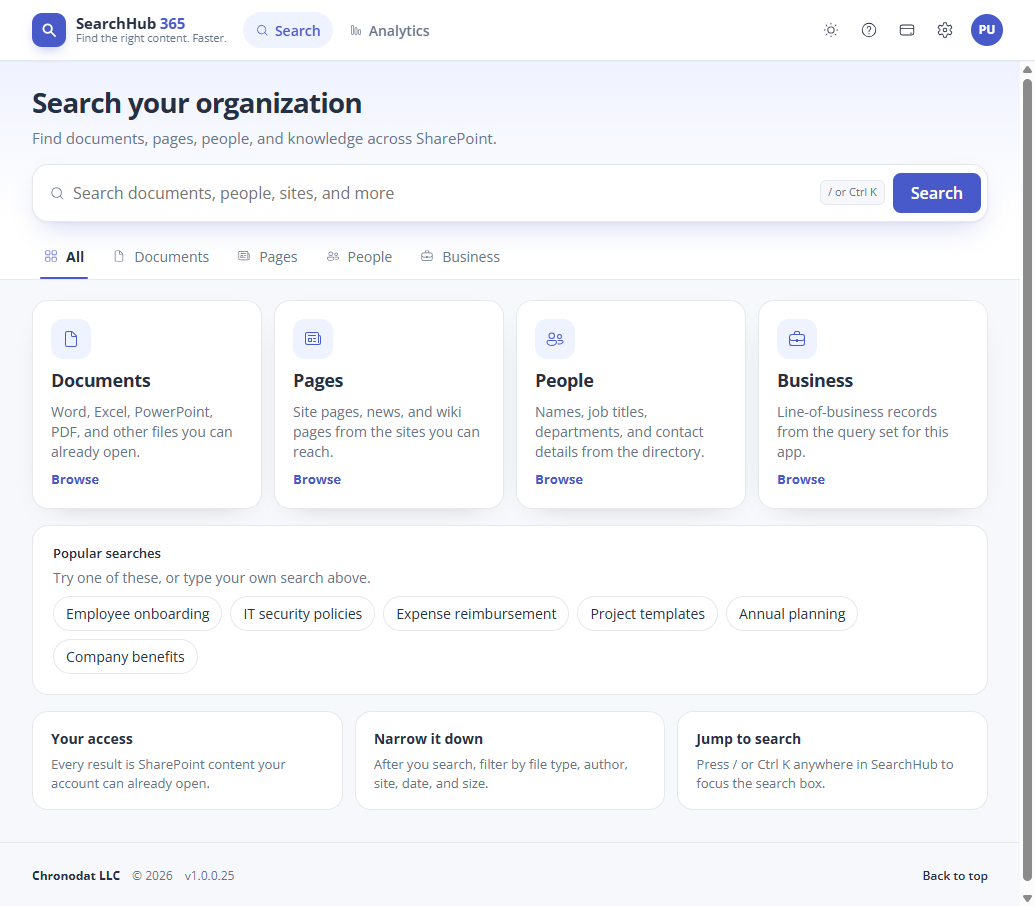
Task: Click the 'Popular searches' heading
Action: [107, 554]
